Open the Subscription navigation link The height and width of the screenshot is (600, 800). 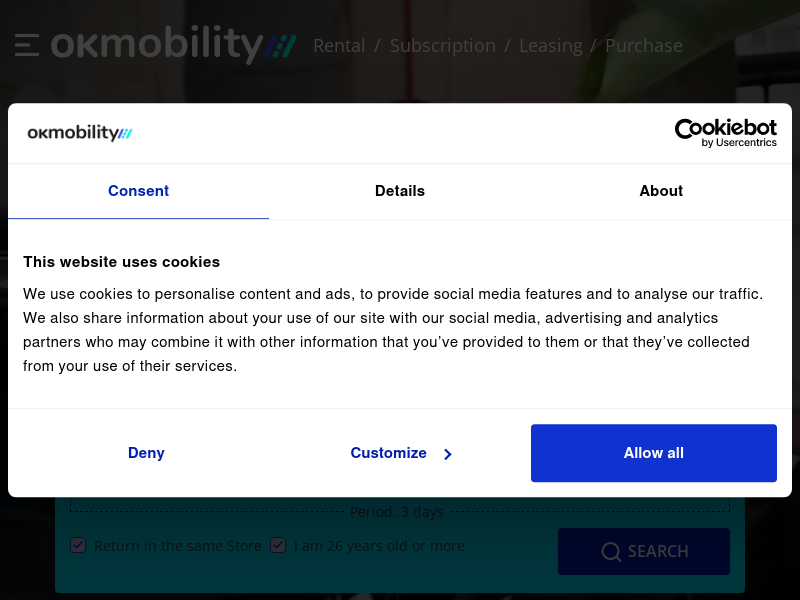[x=442, y=46]
